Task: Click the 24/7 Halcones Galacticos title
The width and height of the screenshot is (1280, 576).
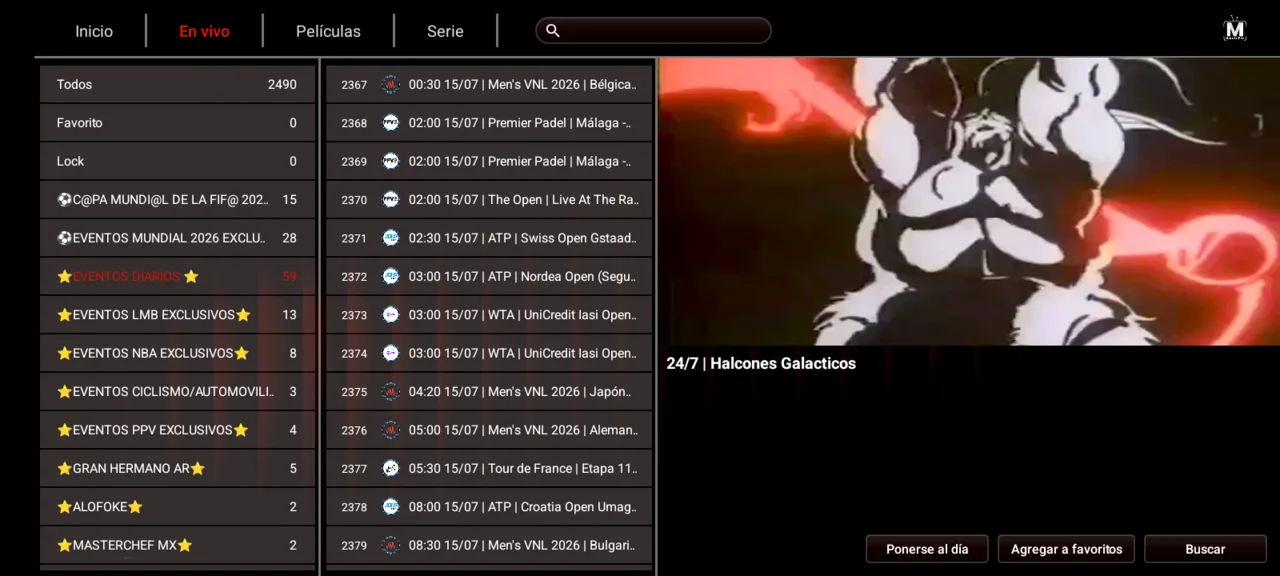Action: [x=761, y=364]
